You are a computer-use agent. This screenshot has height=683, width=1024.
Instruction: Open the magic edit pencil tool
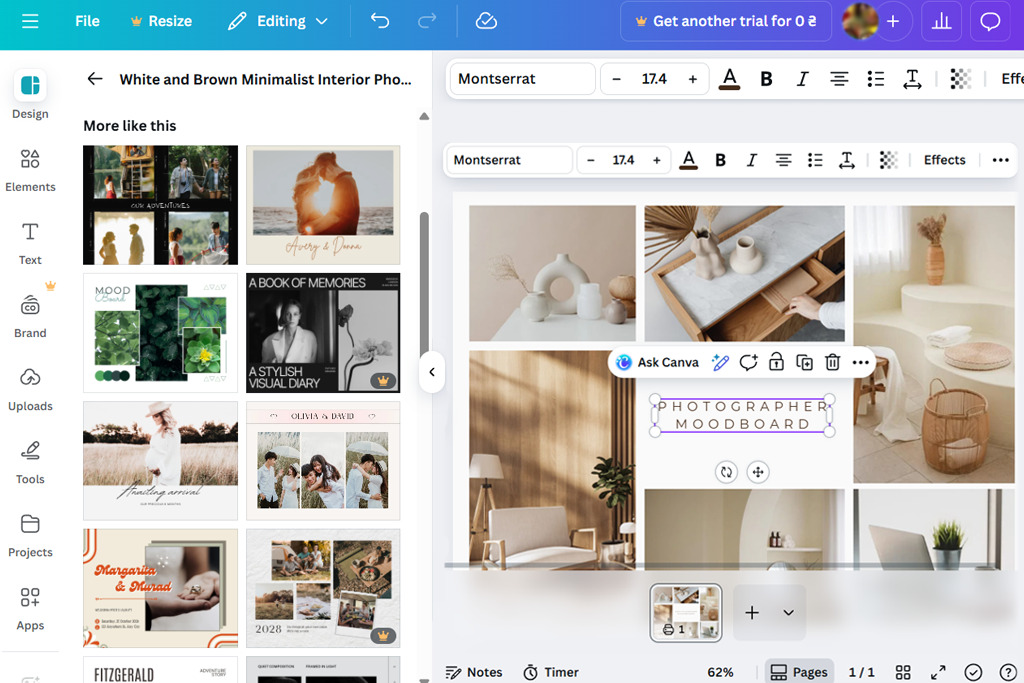point(720,362)
